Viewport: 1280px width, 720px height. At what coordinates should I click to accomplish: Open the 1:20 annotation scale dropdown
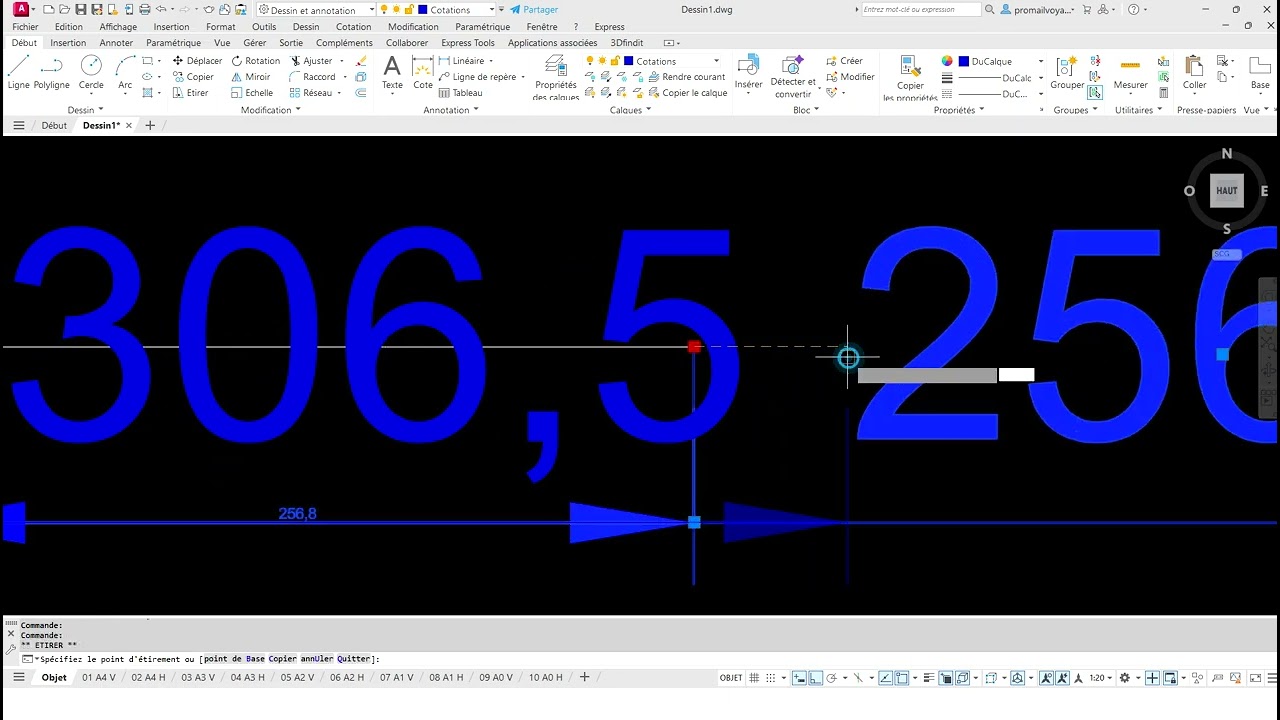click(x=1102, y=678)
